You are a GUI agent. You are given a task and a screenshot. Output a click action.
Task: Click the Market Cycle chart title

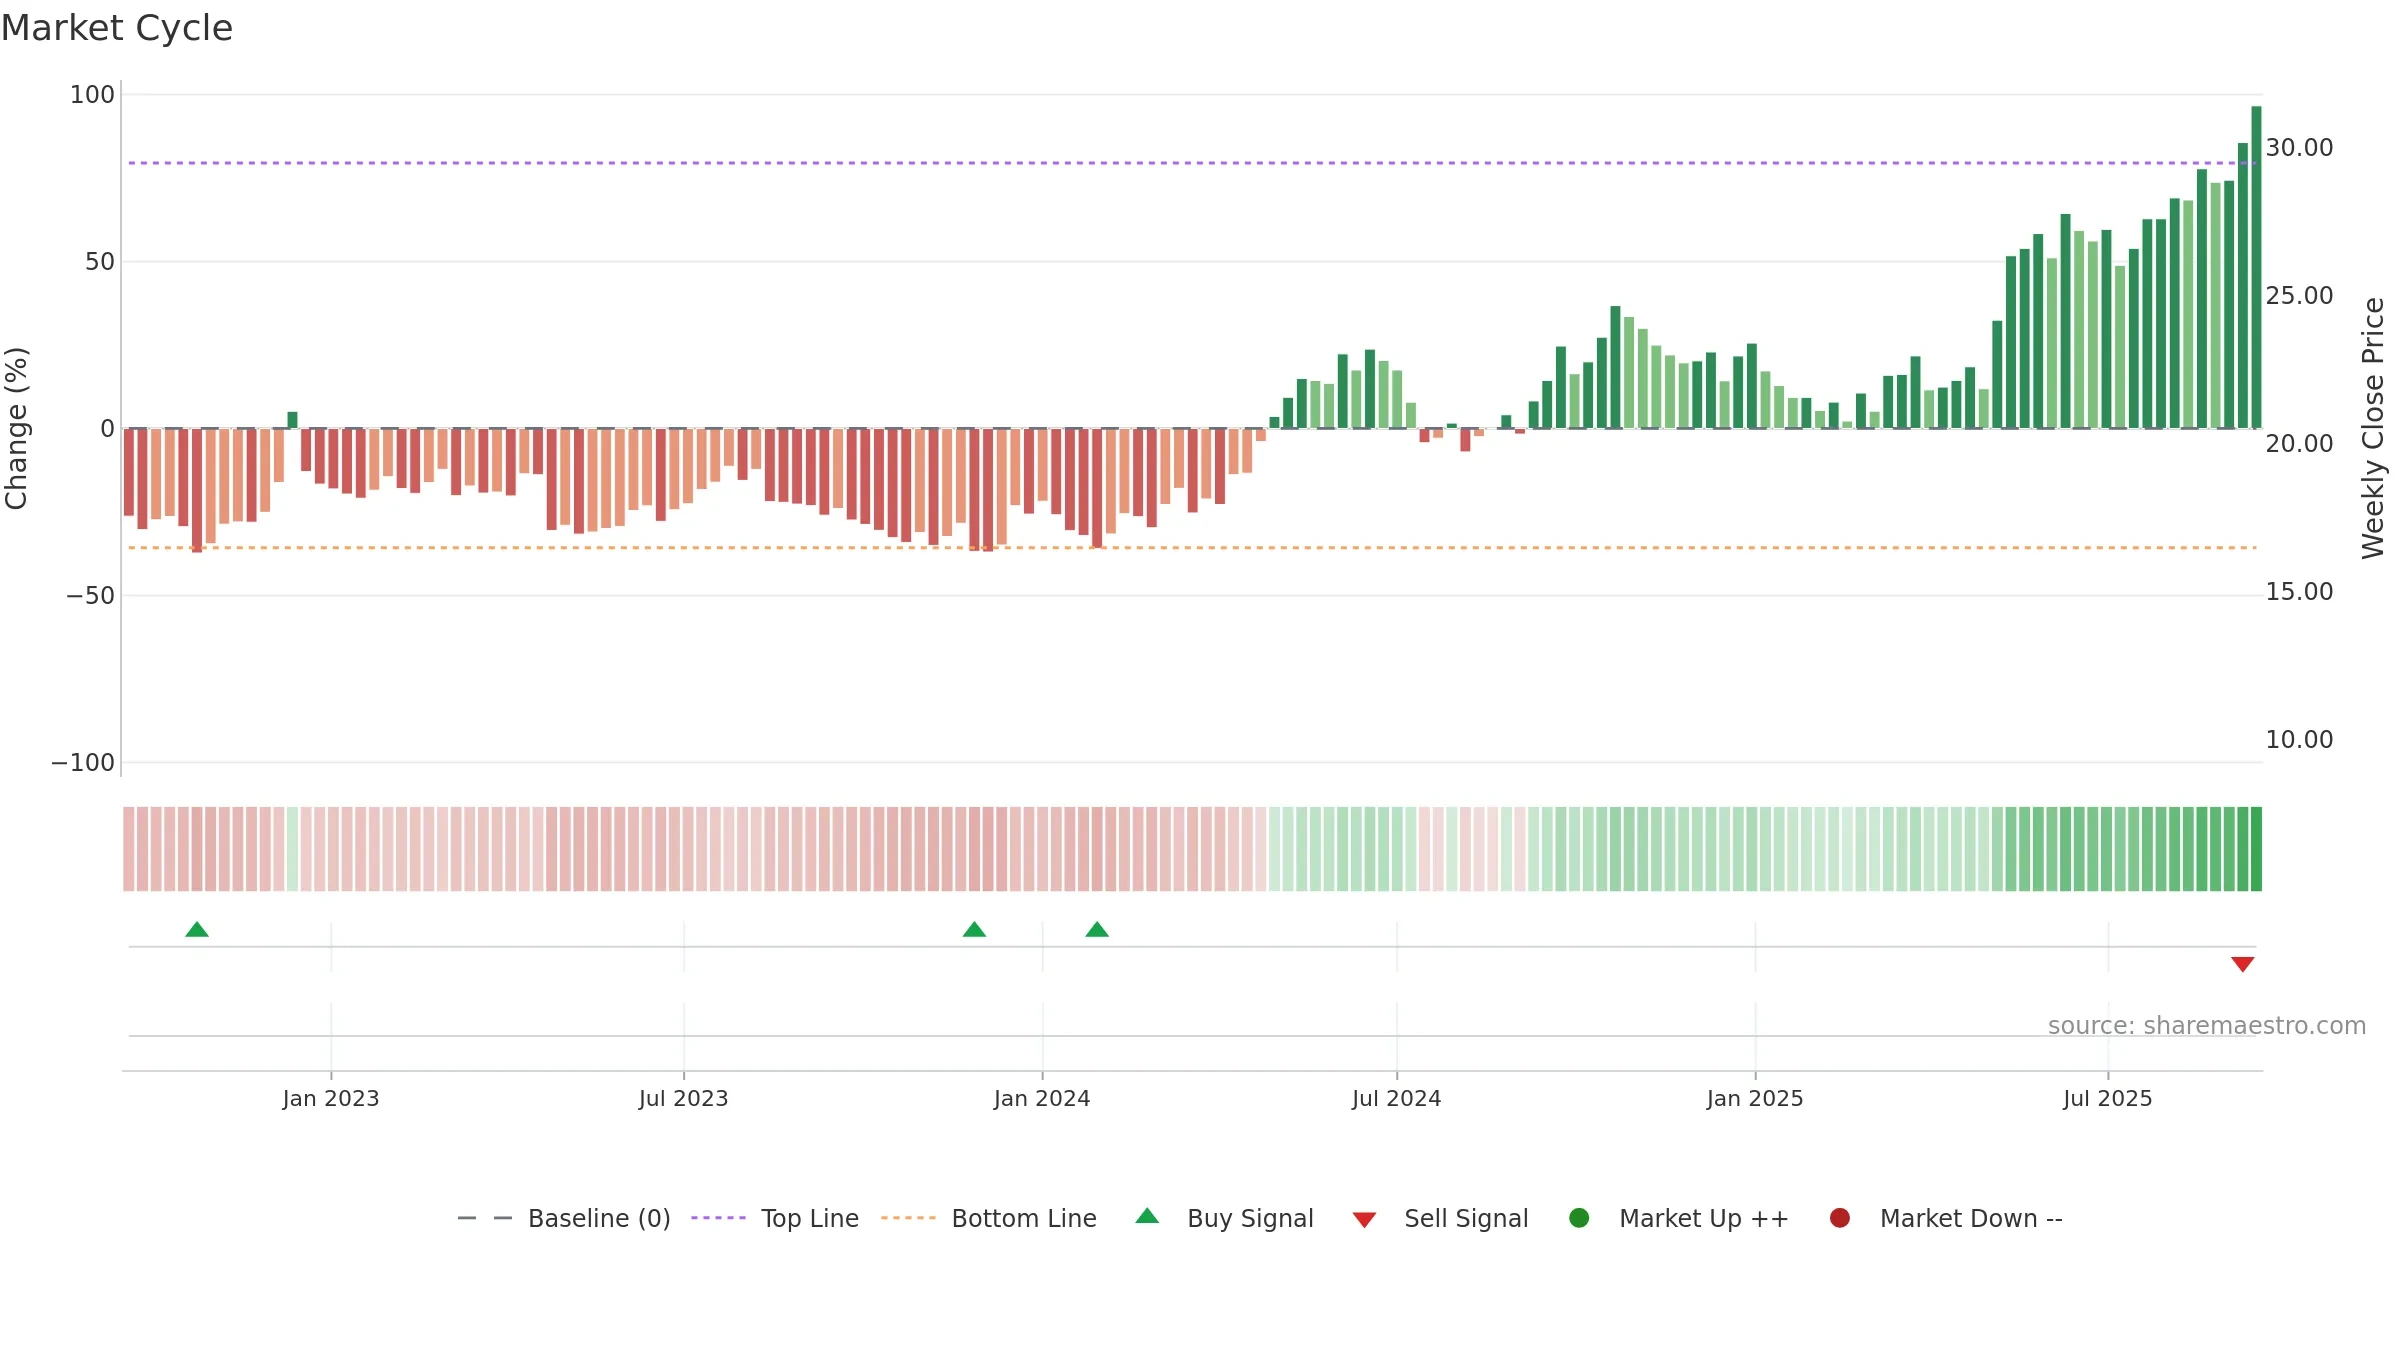tap(117, 28)
